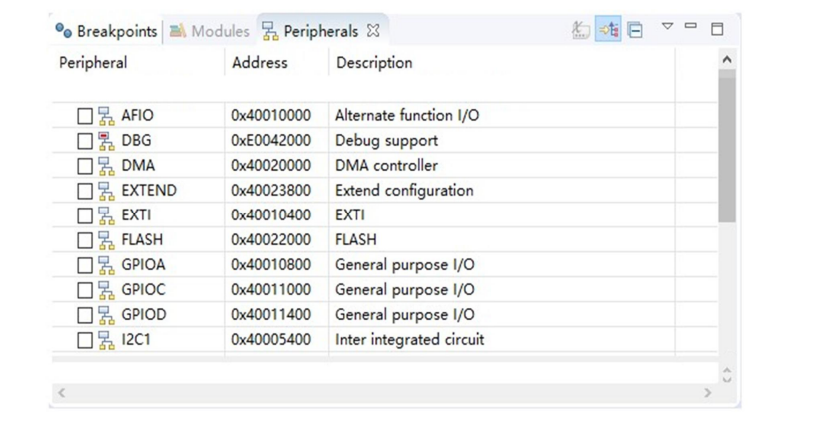Click the Peripherals tab icon

coord(270,31)
